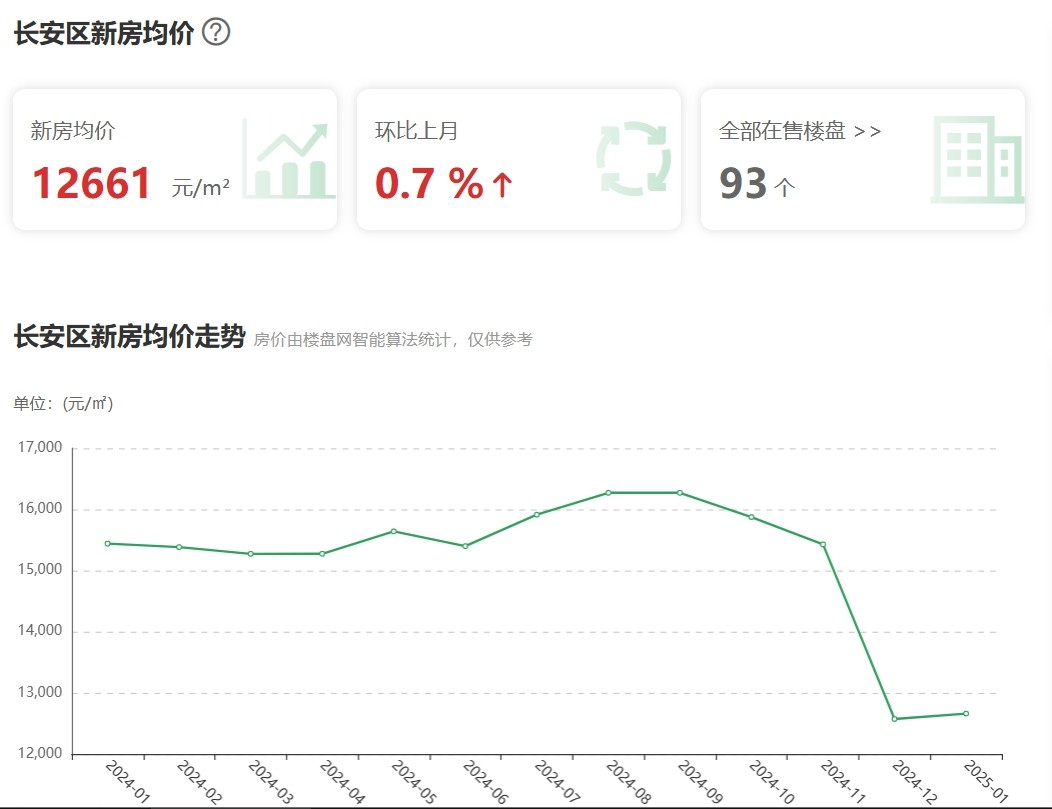Click the red upward arrow icon
This screenshot has height=809, width=1052.
click(x=502, y=184)
